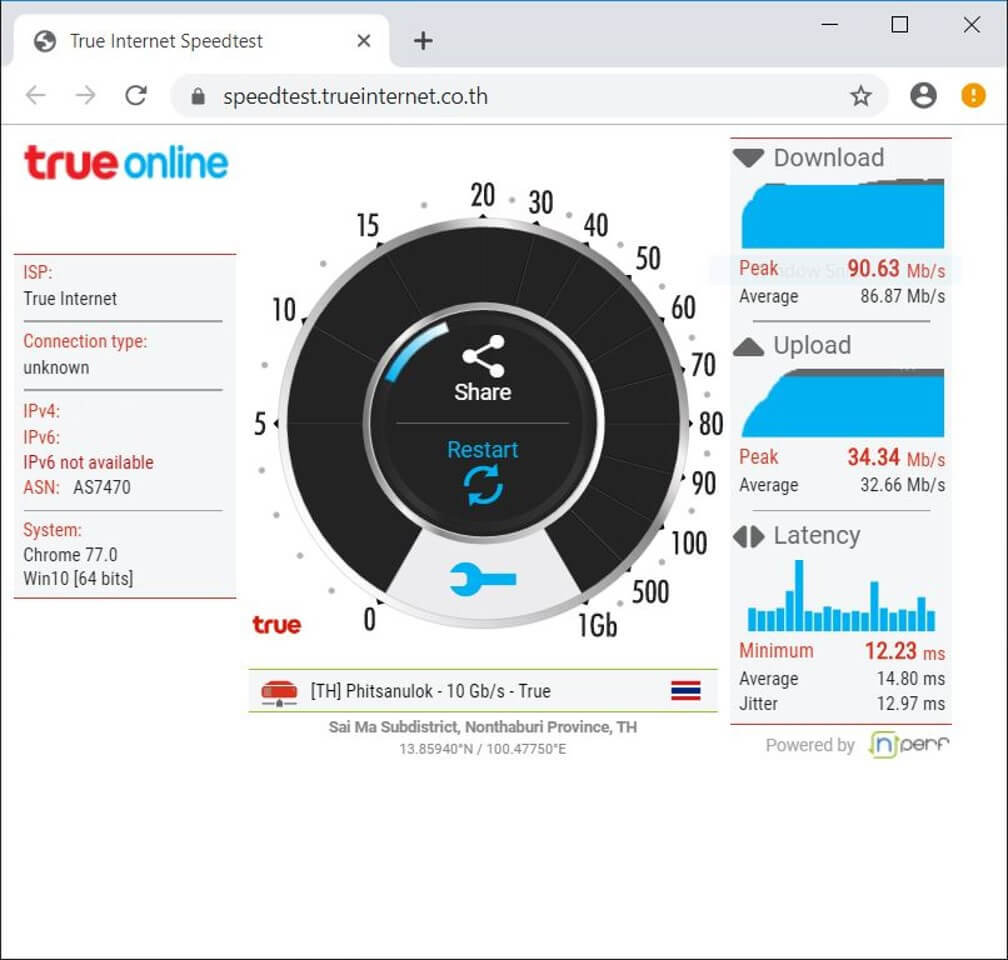Click the Restart refresh arrows icon
Image resolution: width=1008 pixels, height=960 pixels.
(483, 485)
